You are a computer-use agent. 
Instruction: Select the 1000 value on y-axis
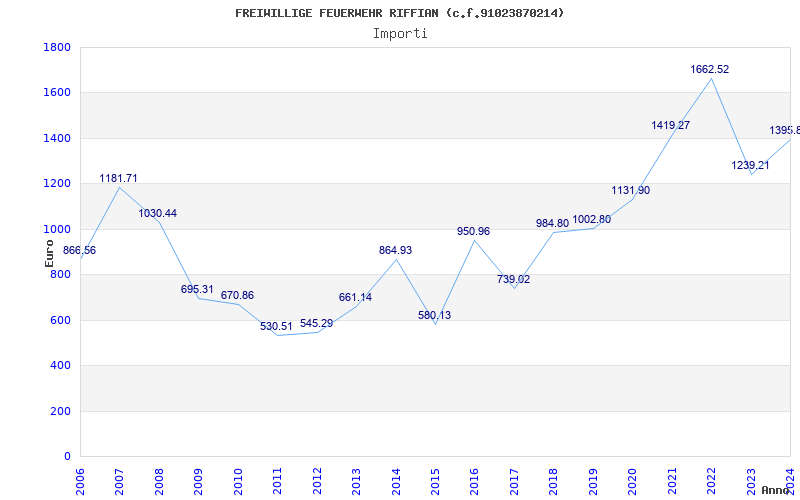pyautogui.click(x=57, y=229)
